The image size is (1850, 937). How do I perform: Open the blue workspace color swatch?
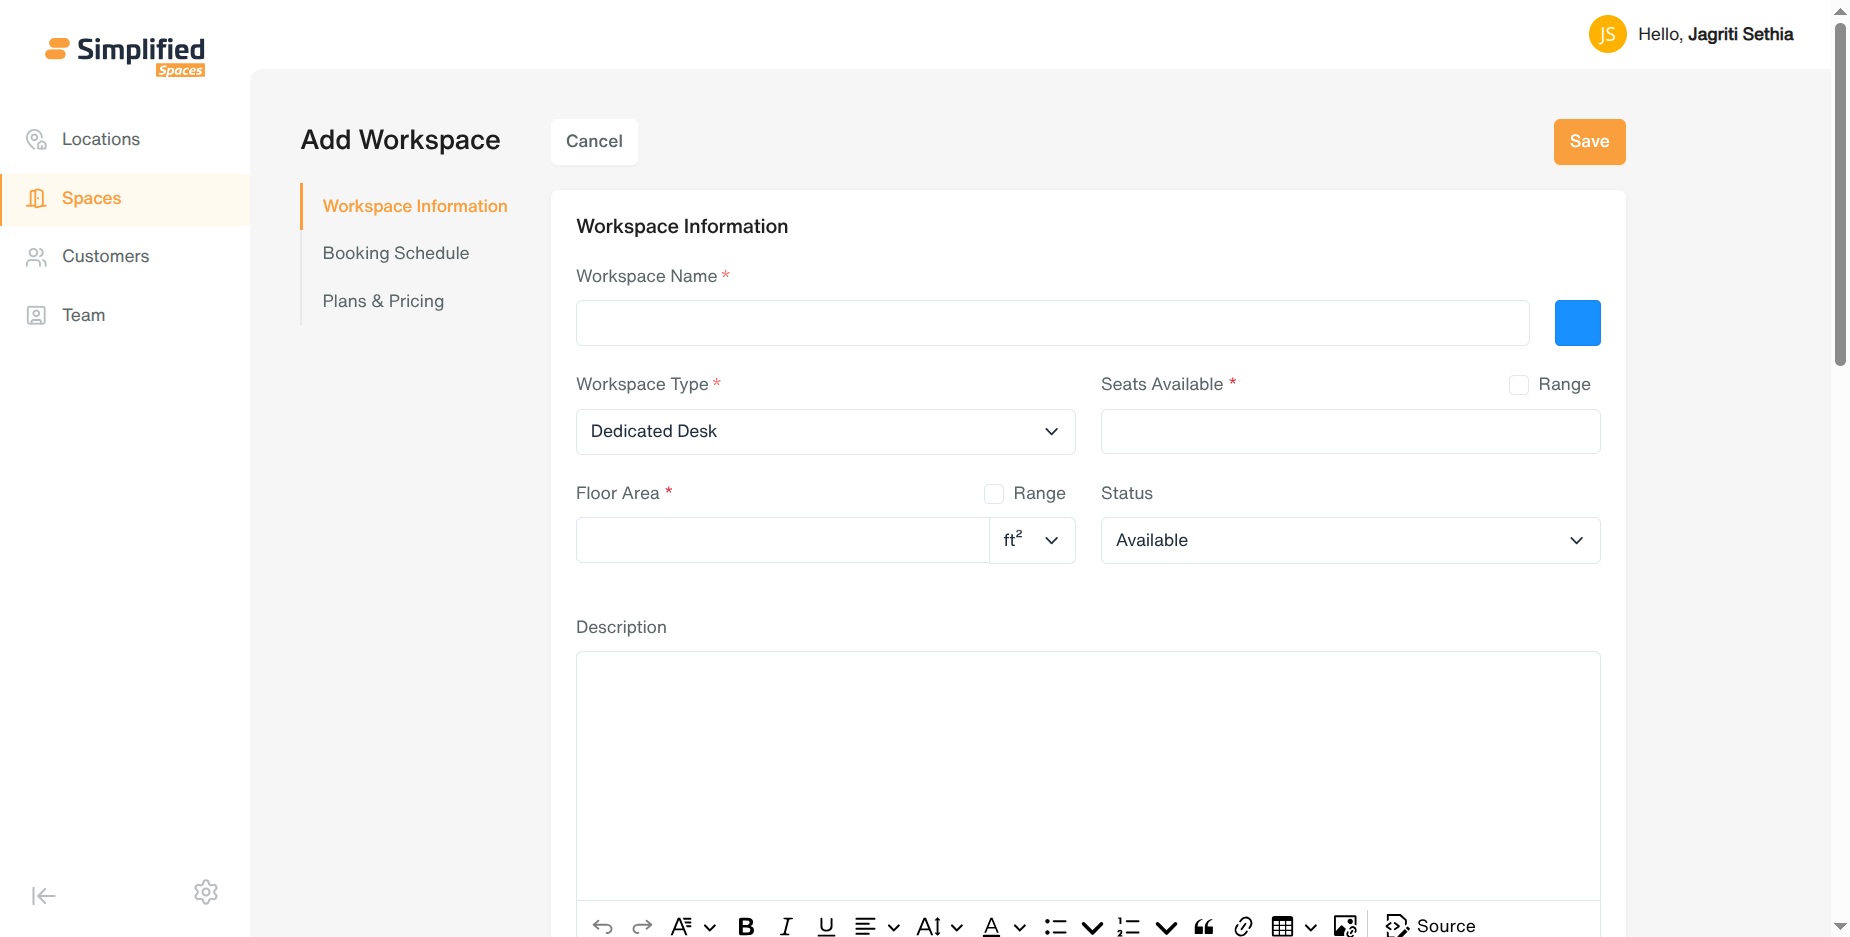(1578, 323)
